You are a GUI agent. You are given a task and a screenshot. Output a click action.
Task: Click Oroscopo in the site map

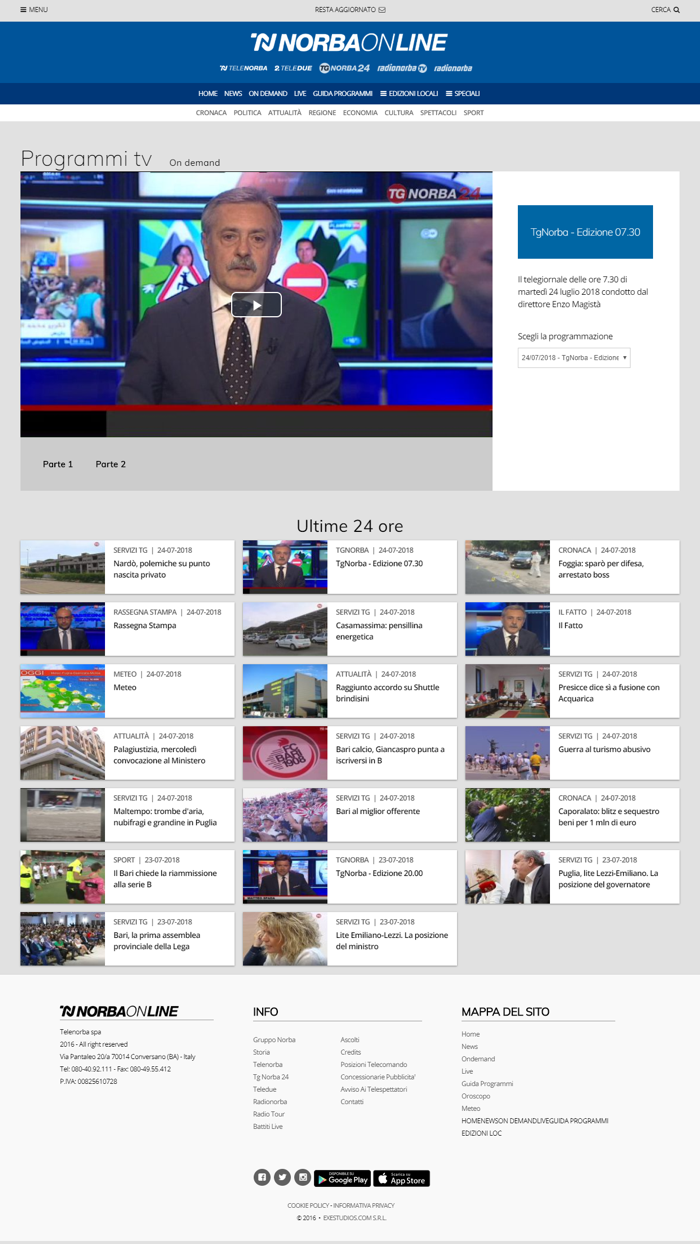point(474,1096)
